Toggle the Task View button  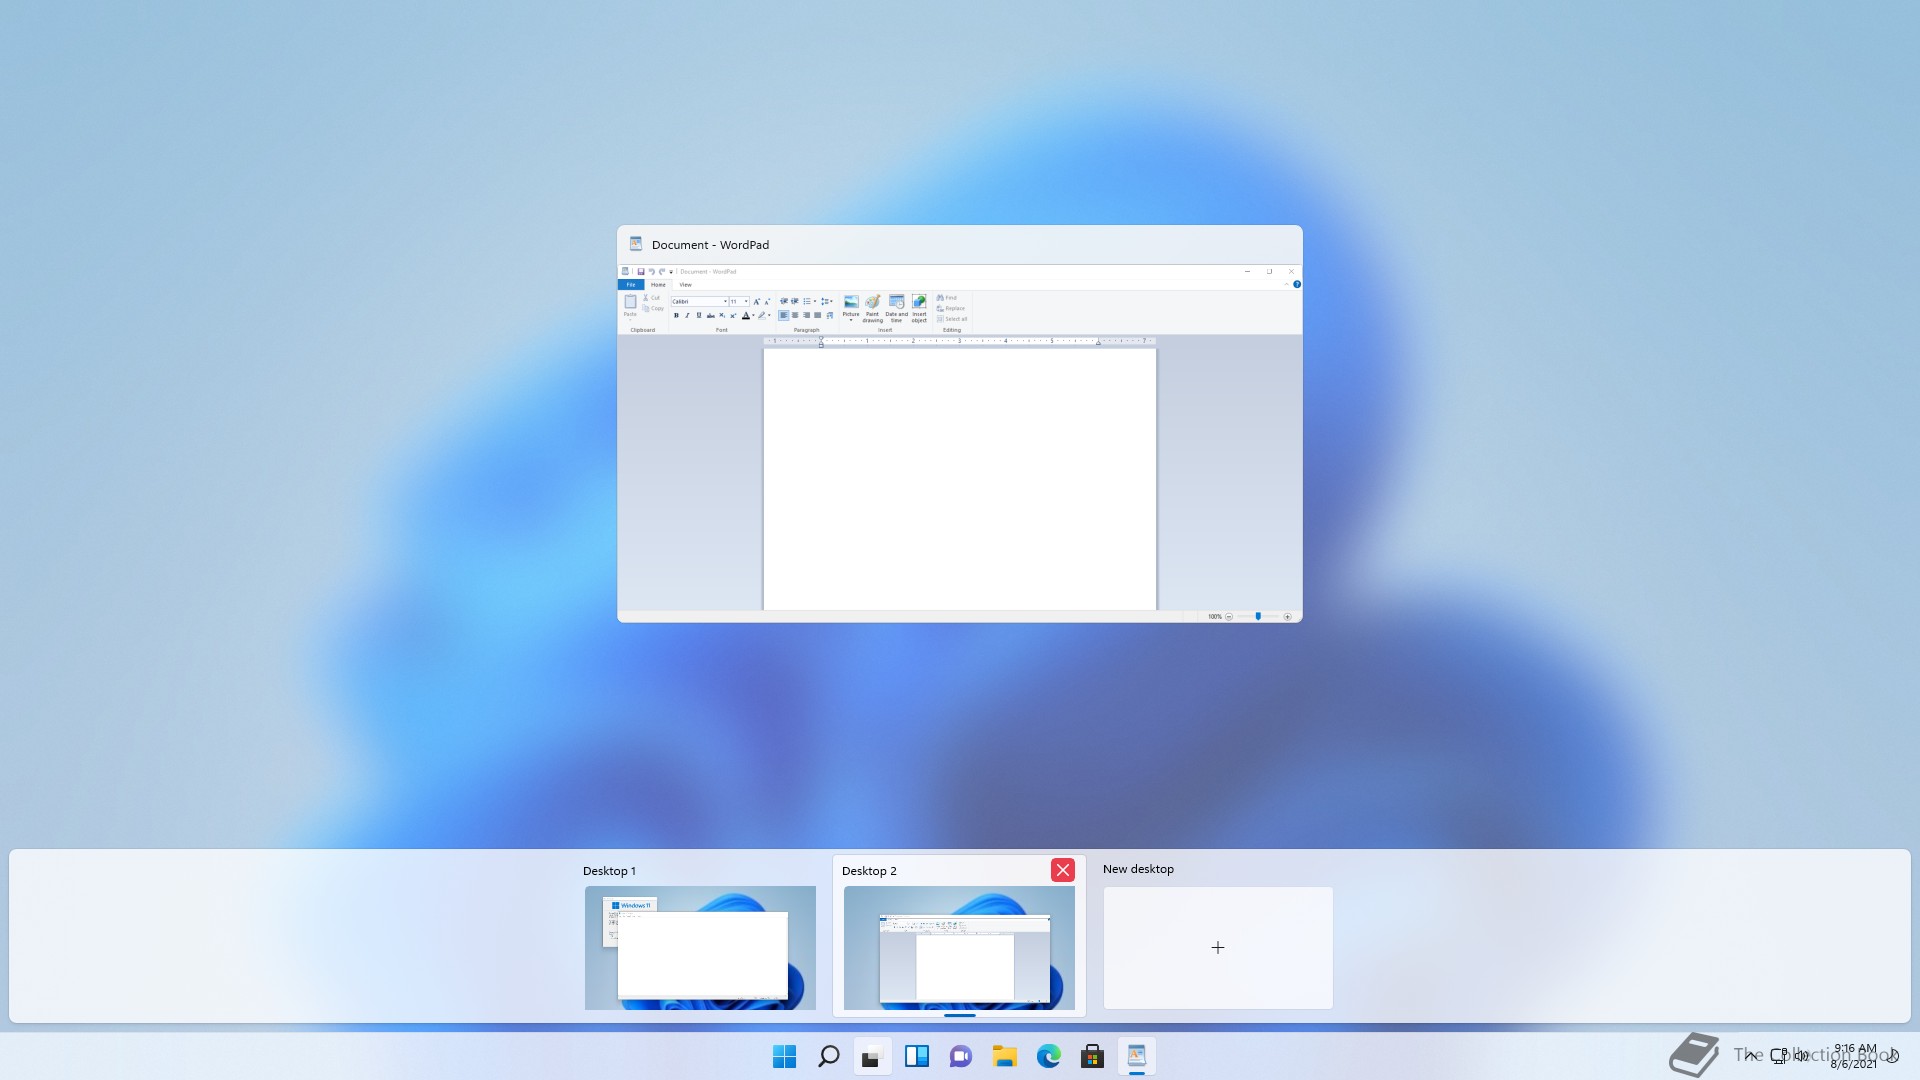point(873,1056)
